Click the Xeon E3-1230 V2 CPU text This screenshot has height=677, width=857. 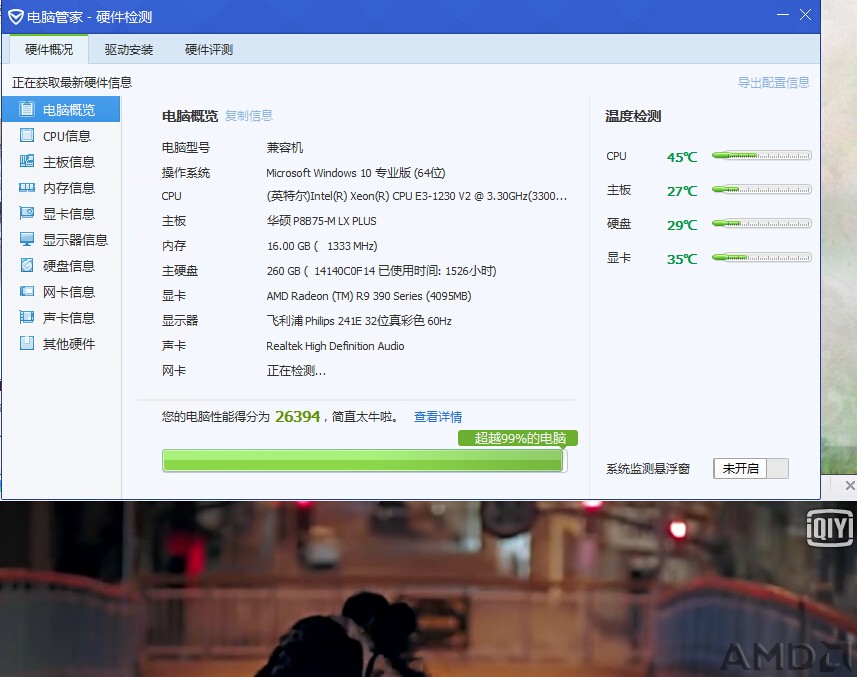pos(416,196)
